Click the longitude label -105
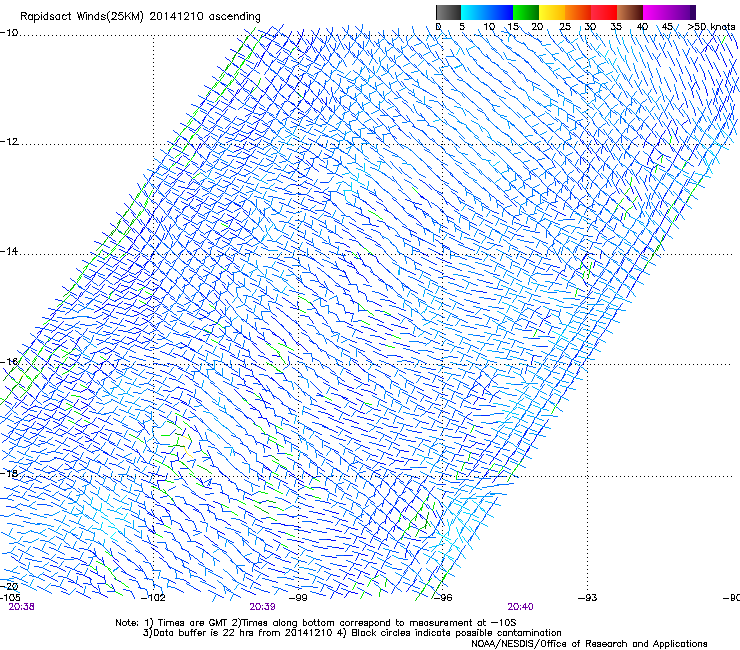 10,598
